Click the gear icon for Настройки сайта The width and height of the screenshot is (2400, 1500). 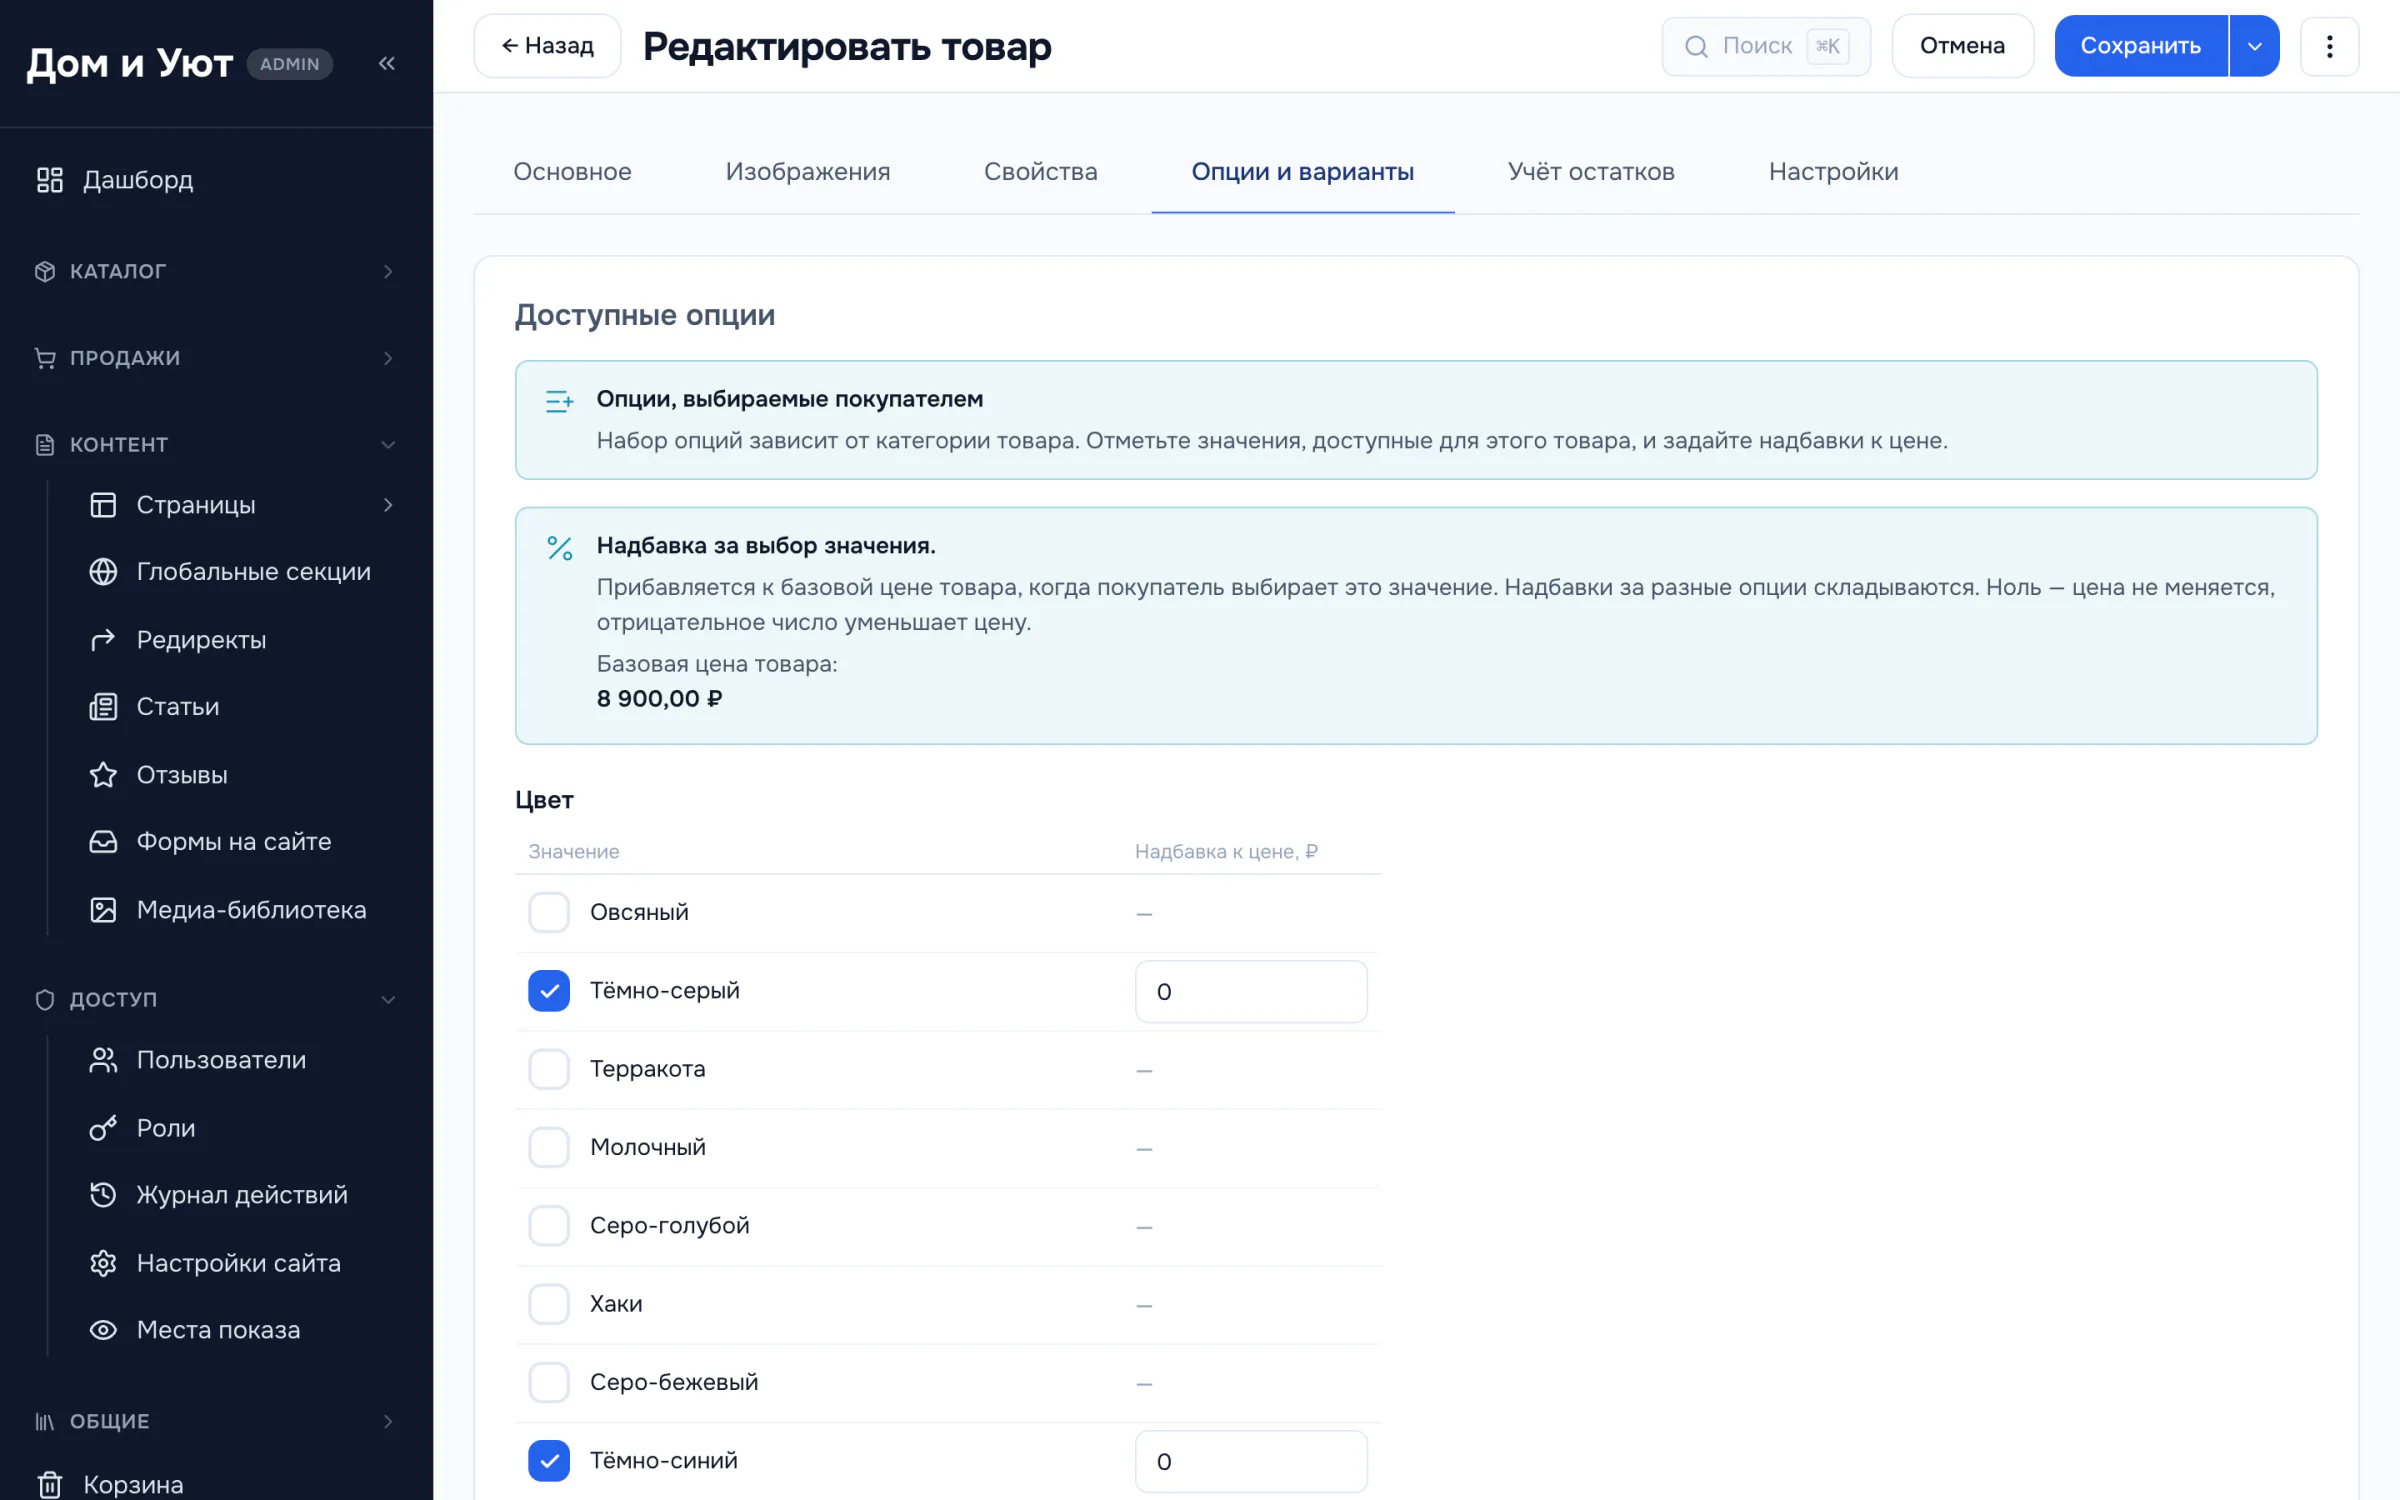pos(103,1262)
